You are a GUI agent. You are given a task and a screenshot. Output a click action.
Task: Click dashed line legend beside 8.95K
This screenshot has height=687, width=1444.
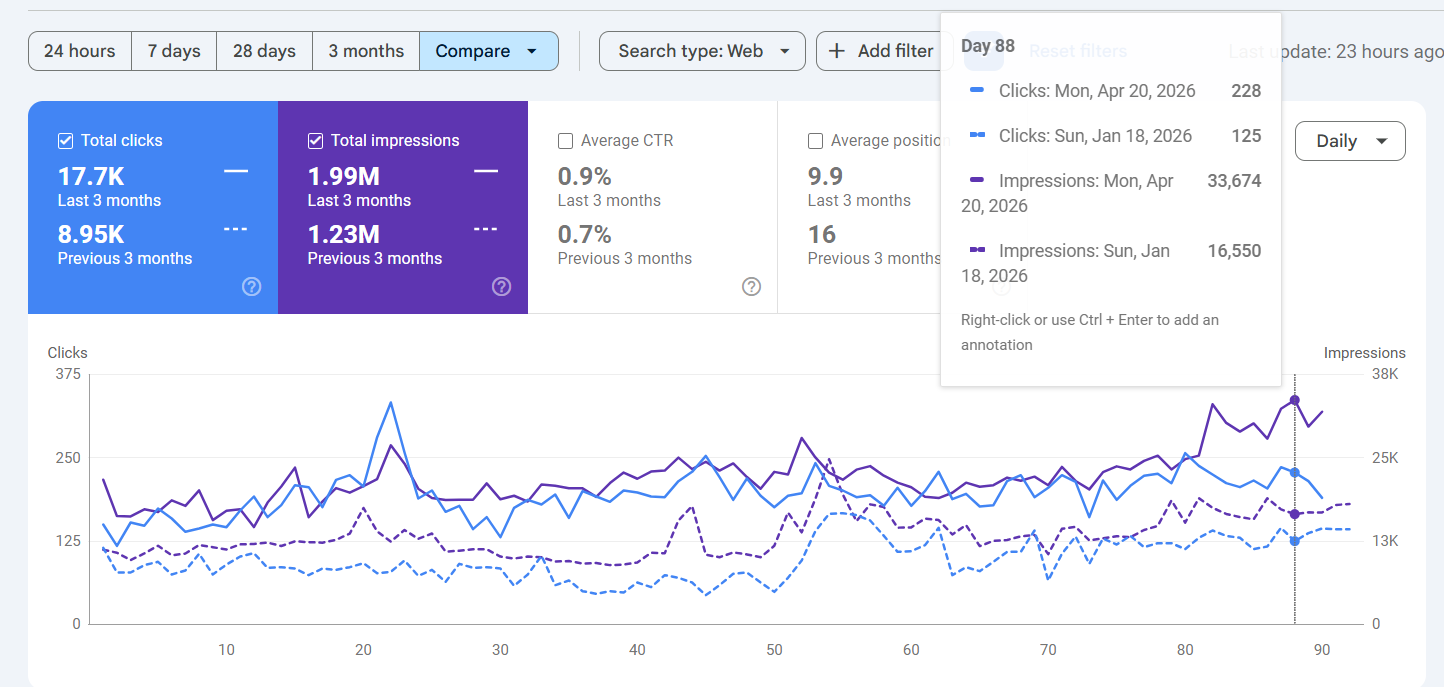point(236,229)
